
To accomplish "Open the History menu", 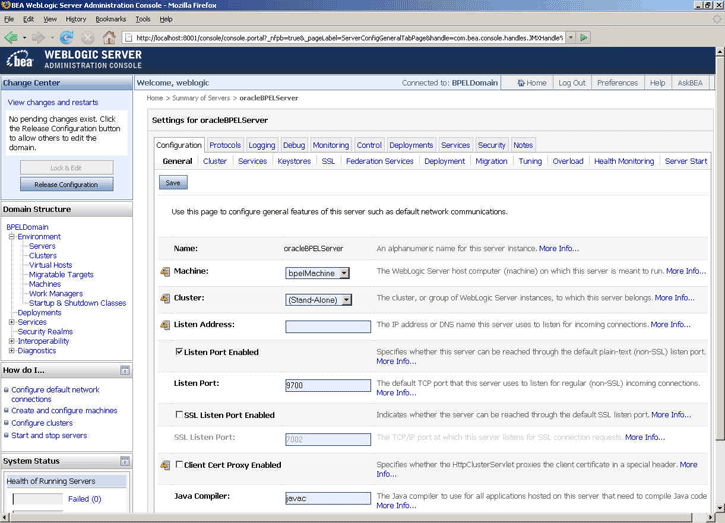I will pyautogui.click(x=76, y=19).
